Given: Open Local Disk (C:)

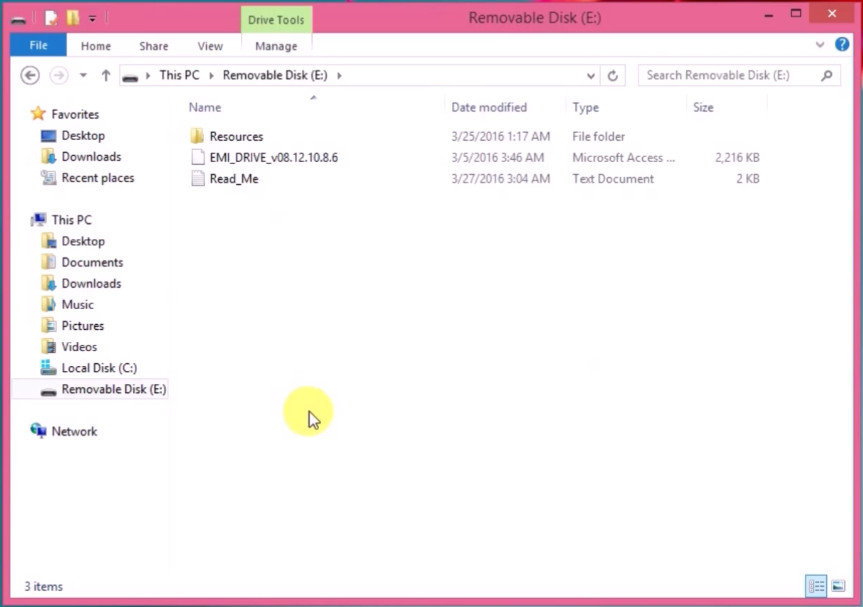Looking at the screenshot, I should click(99, 368).
